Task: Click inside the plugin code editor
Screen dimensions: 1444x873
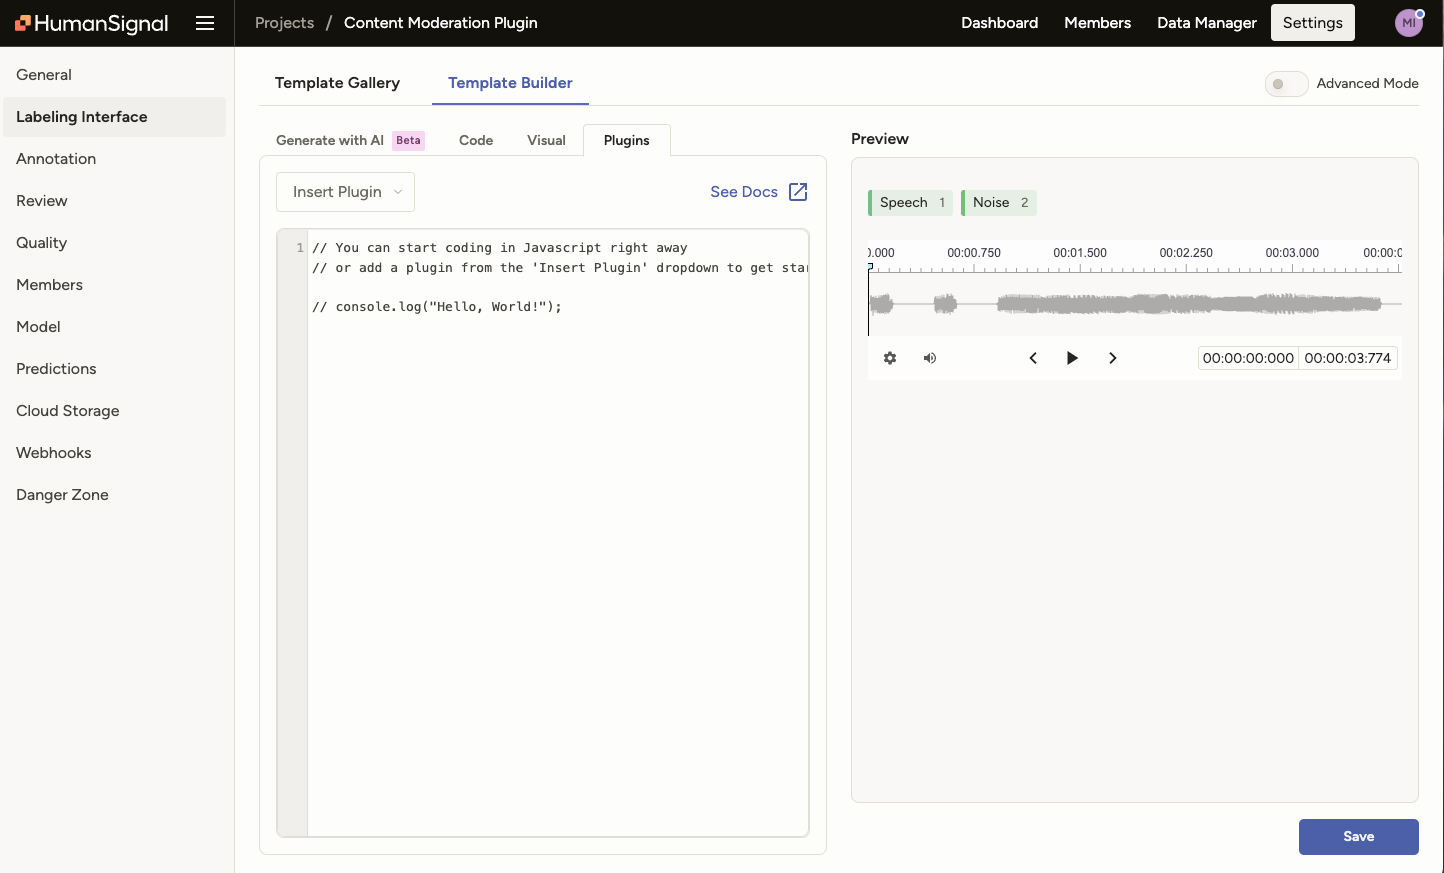Action: pyautogui.click(x=558, y=533)
